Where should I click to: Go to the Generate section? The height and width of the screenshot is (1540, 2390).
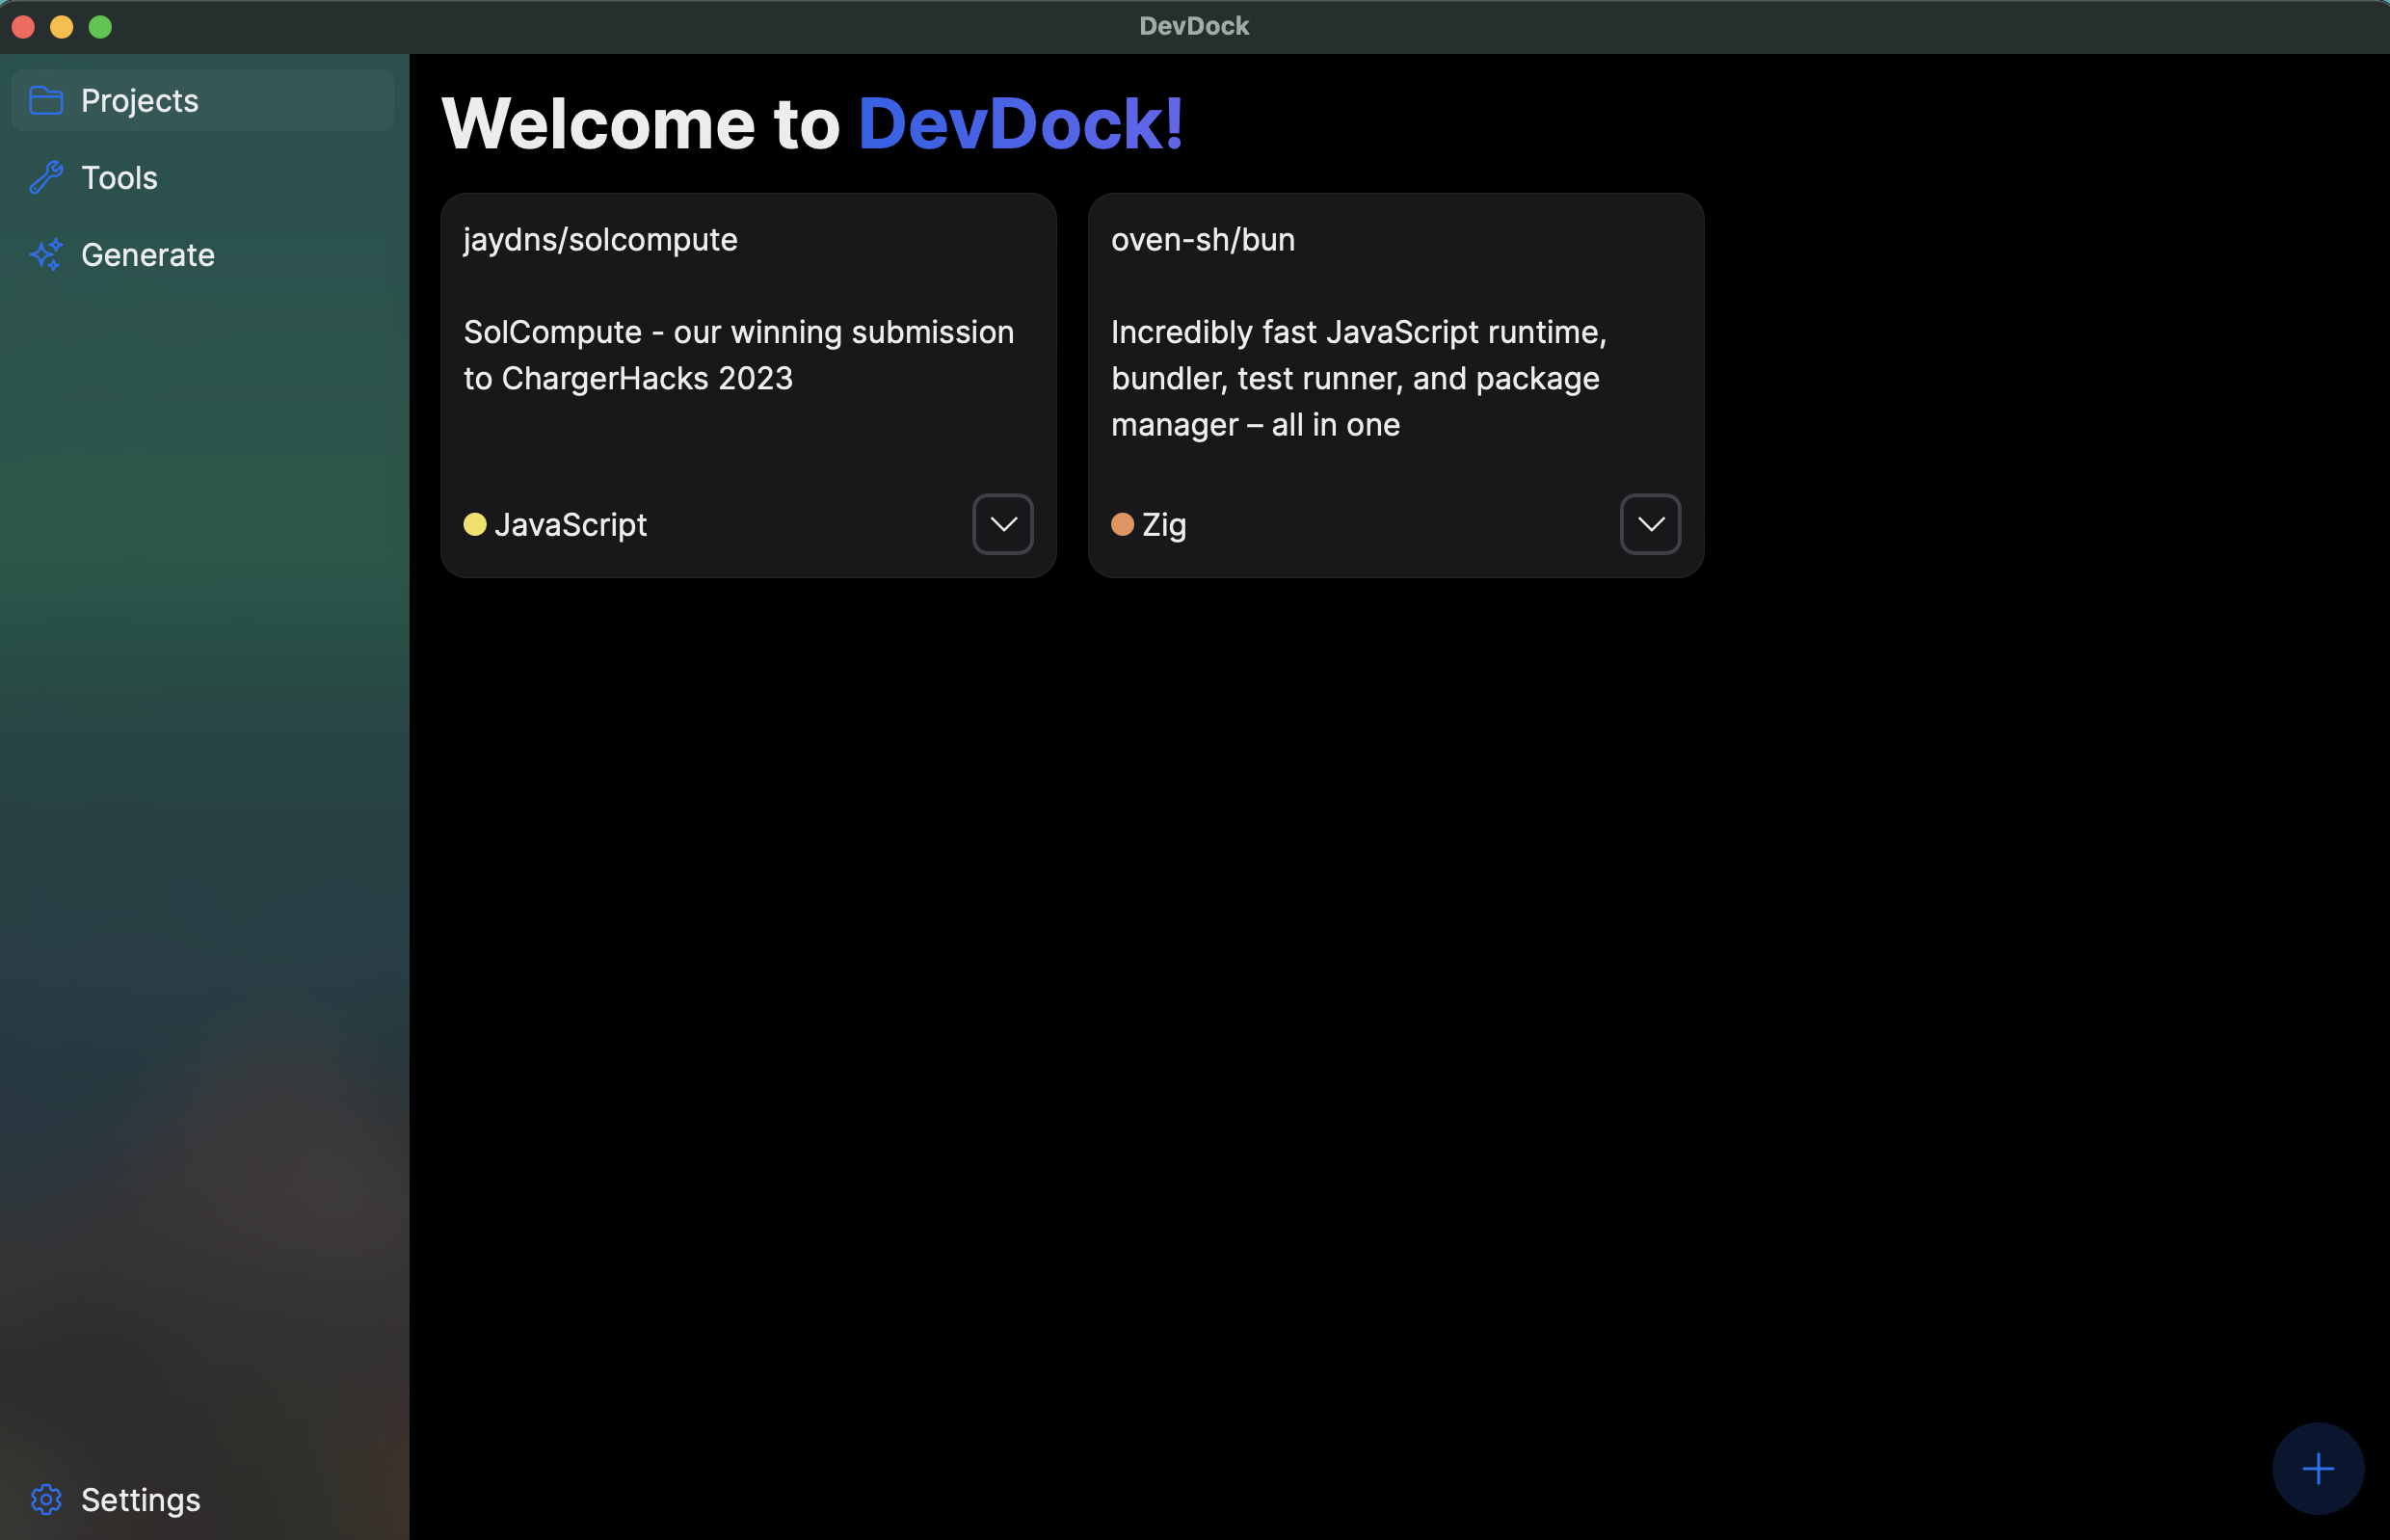point(148,255)
